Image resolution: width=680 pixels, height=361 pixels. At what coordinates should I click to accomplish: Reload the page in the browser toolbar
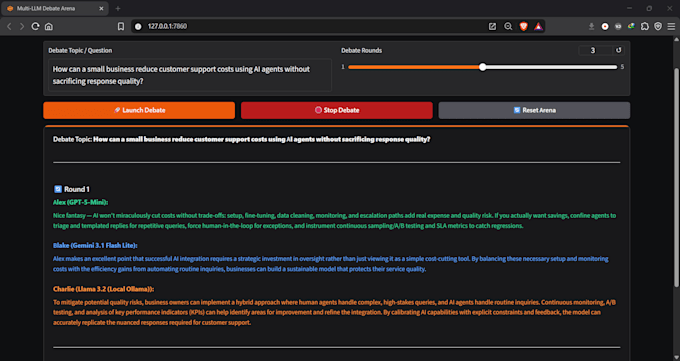point(36,26)
